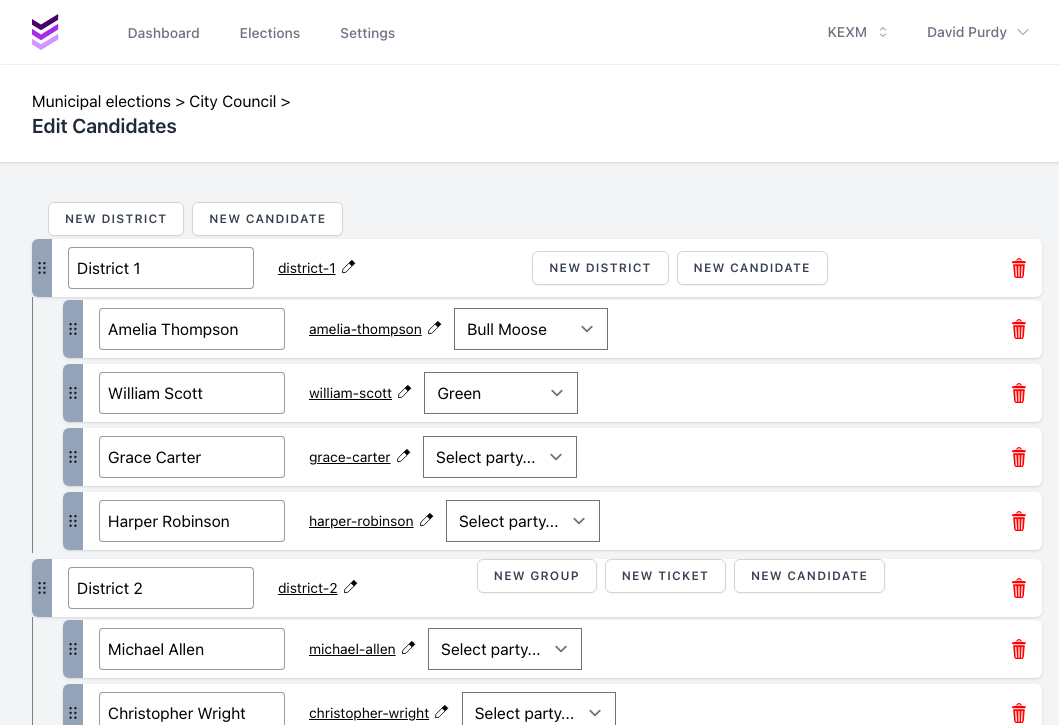Click the purple app logo
The width and height of the screenshot is (1059, 725).
point(45,32)
